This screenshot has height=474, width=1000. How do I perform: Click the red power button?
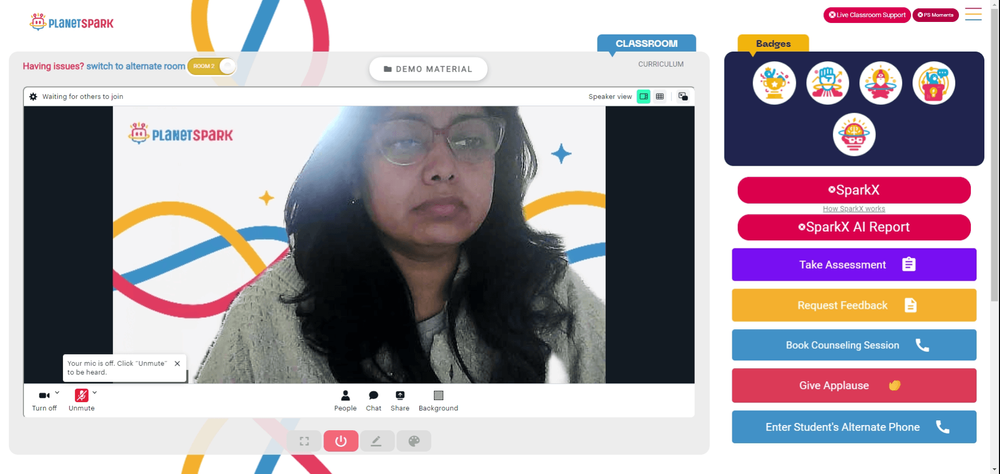click(341, 441)
